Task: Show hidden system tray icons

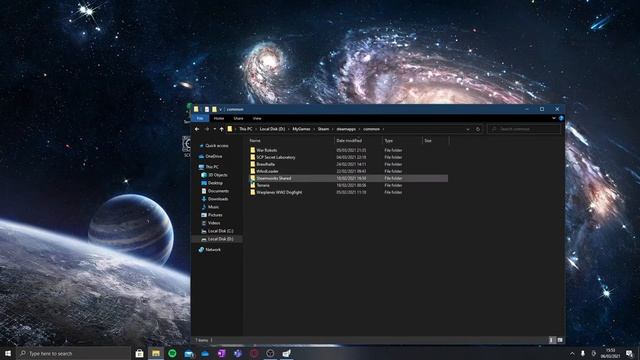Action: click(572, 353)
